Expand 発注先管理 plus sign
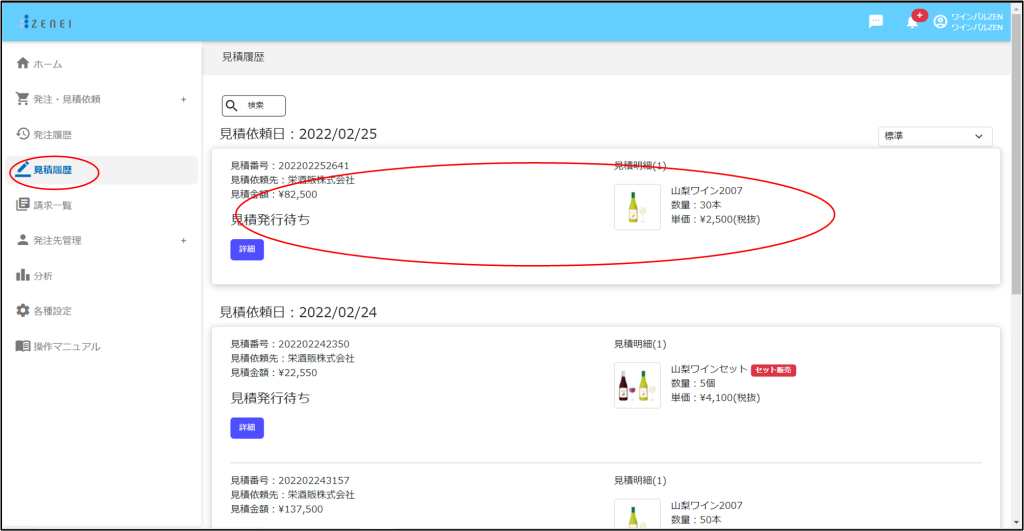The width and height of the screenshot is (1024, 531). pos(184,240)
